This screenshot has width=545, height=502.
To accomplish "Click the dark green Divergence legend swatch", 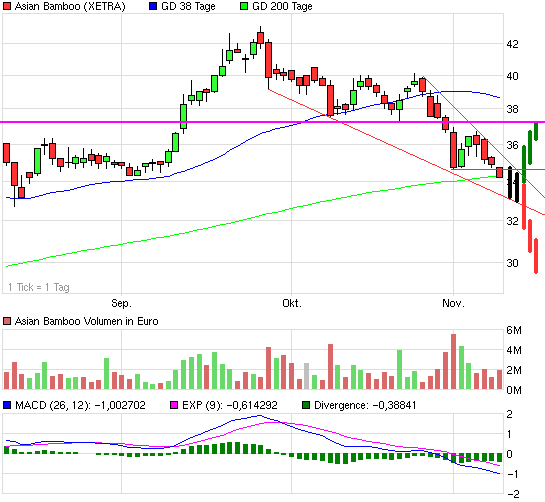I will 306,405.
